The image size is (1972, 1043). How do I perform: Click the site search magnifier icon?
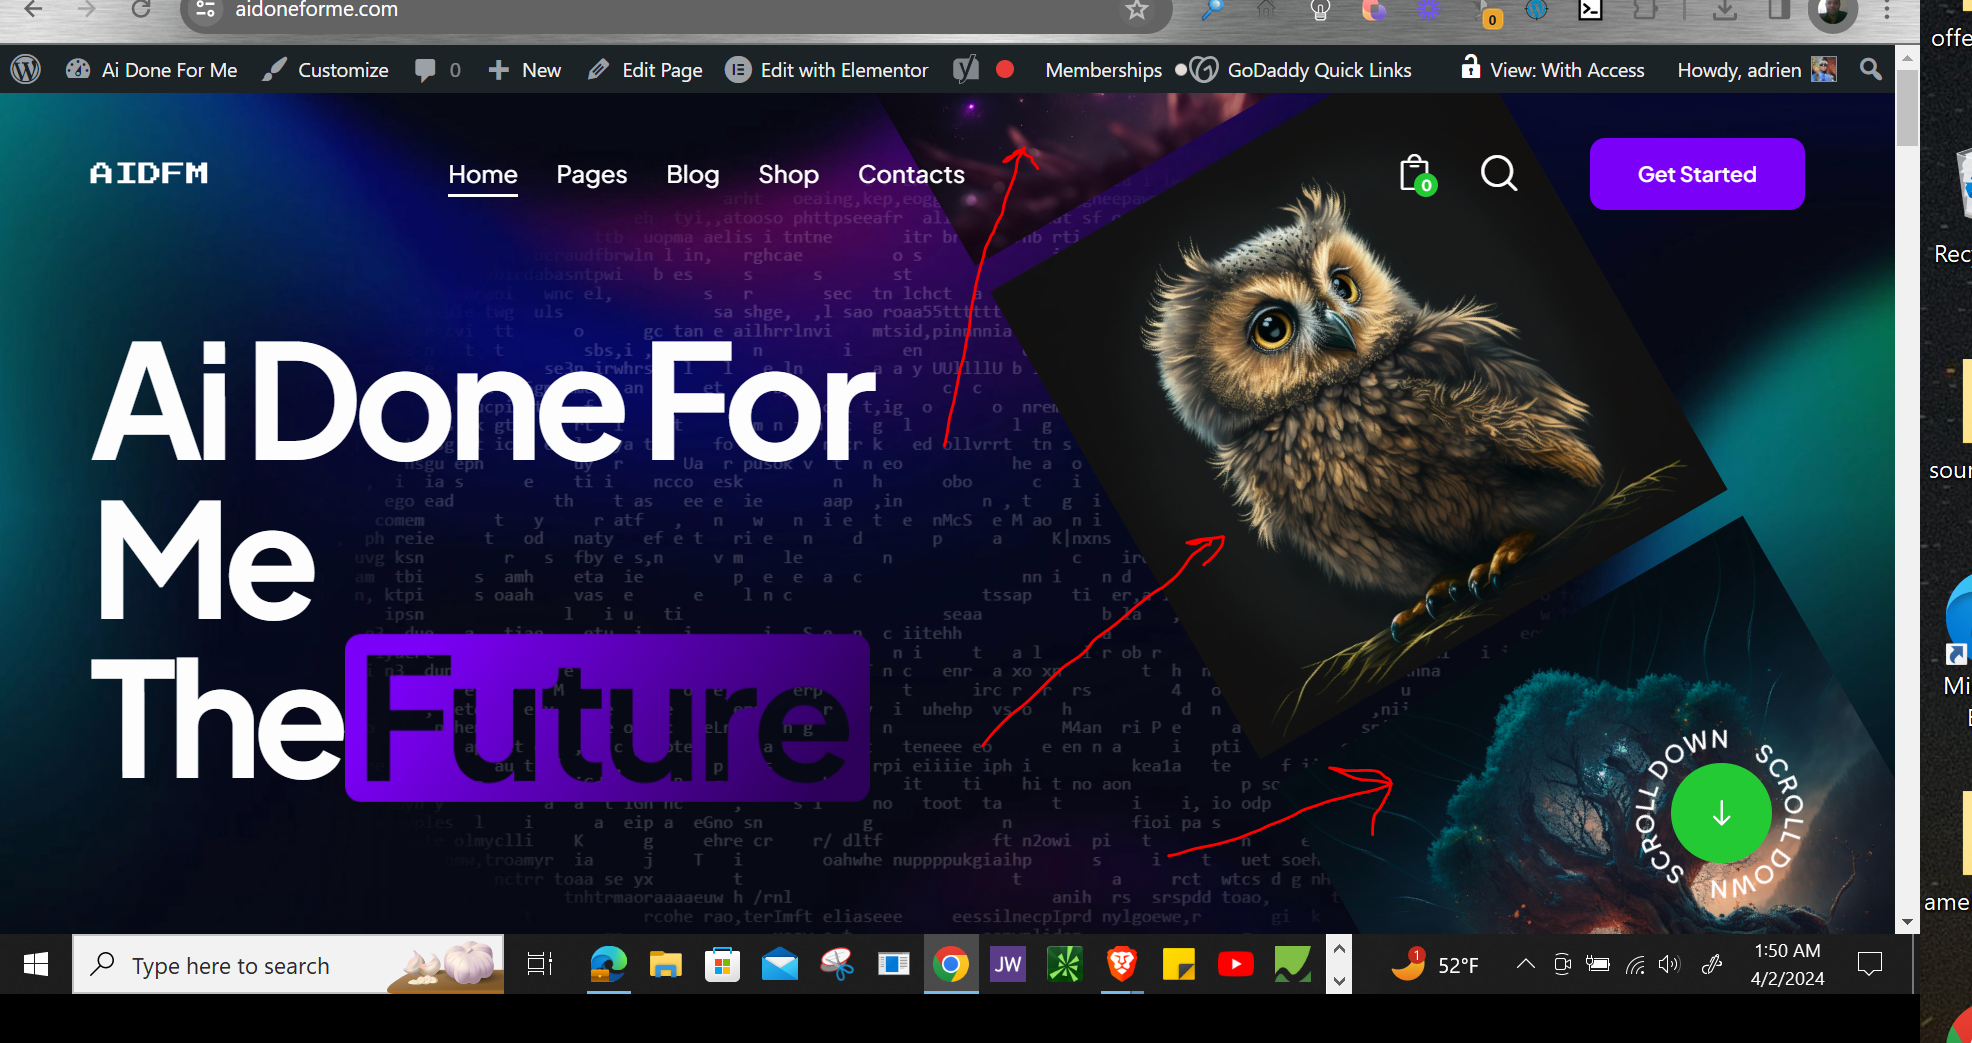1498,173
